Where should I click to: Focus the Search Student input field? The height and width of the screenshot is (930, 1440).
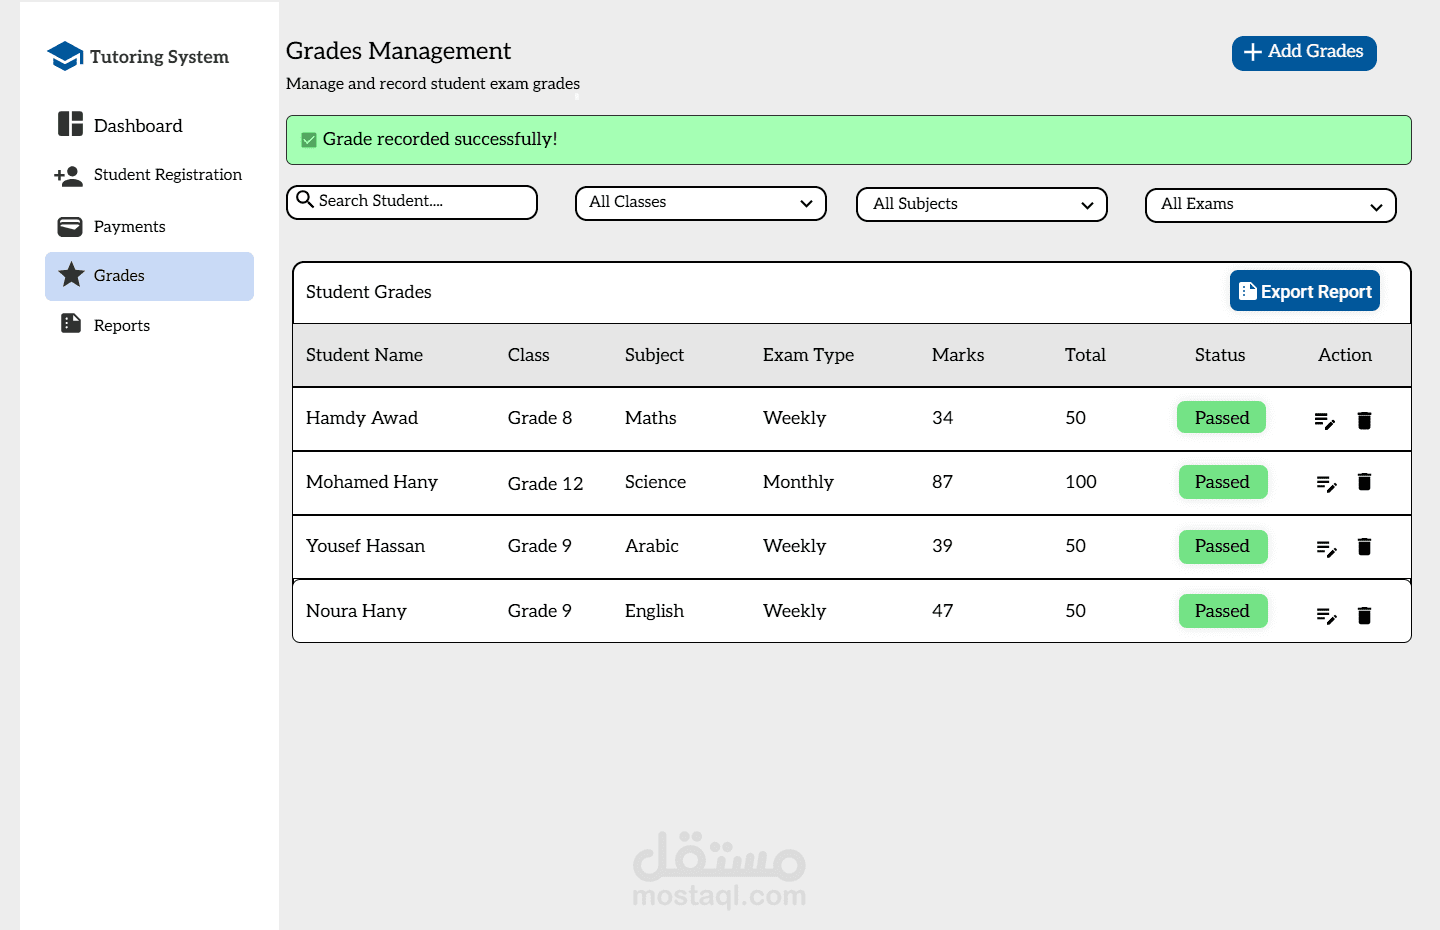coord(412,202)
